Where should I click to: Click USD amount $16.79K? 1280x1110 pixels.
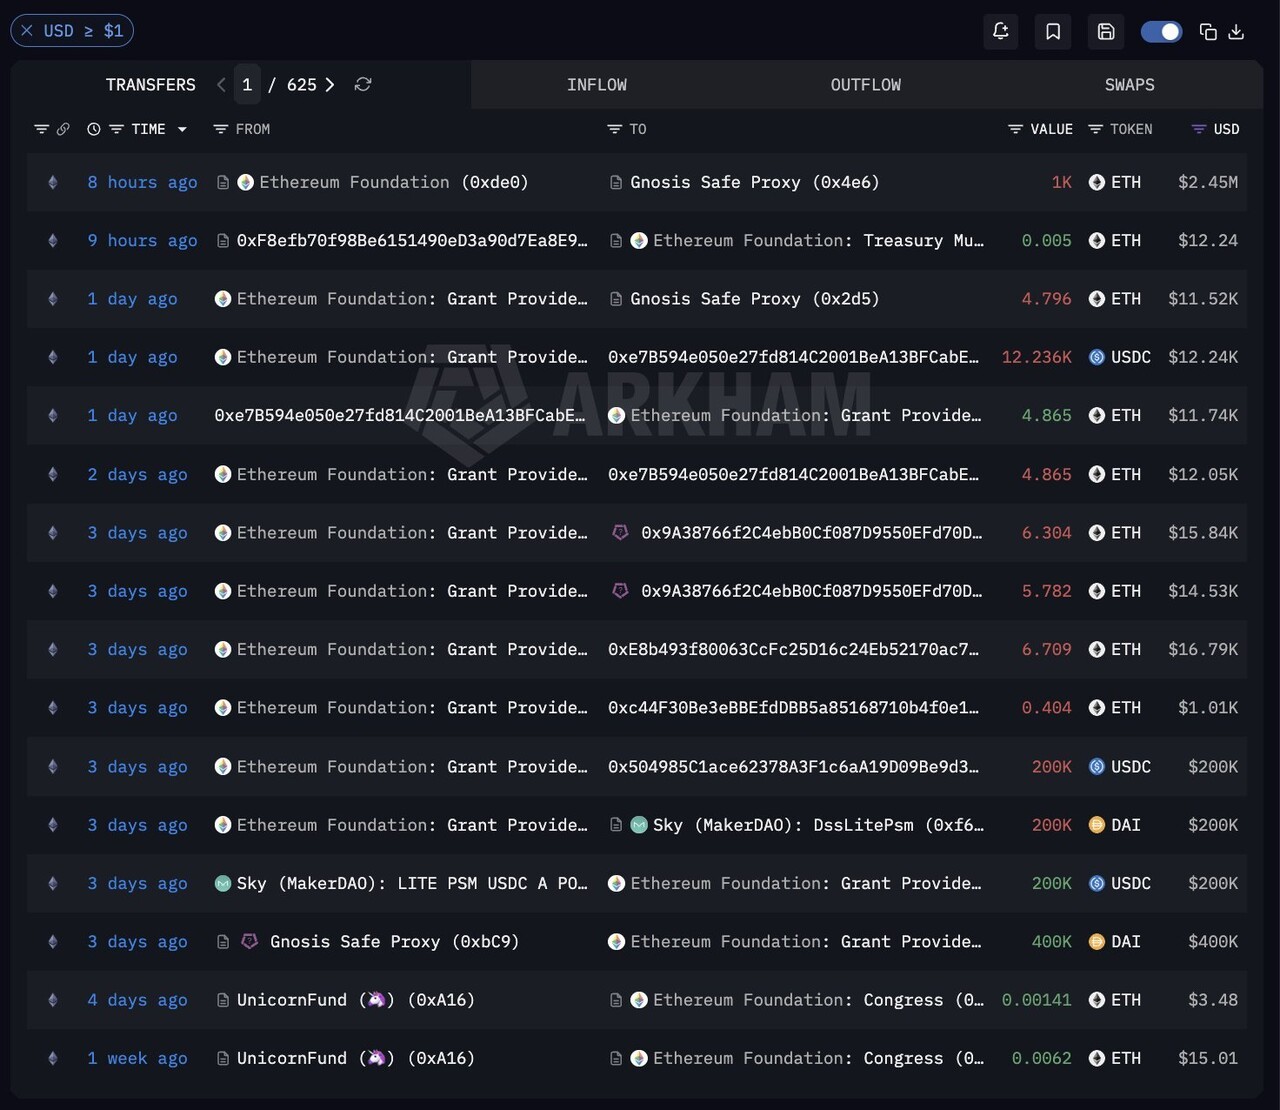(1203, 649)
